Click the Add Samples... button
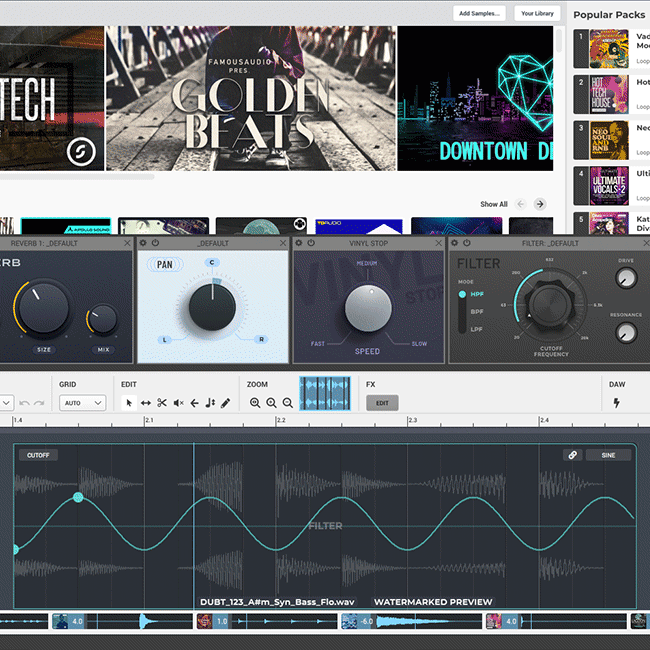Screen dimensions: 650x650 (479, 13)
